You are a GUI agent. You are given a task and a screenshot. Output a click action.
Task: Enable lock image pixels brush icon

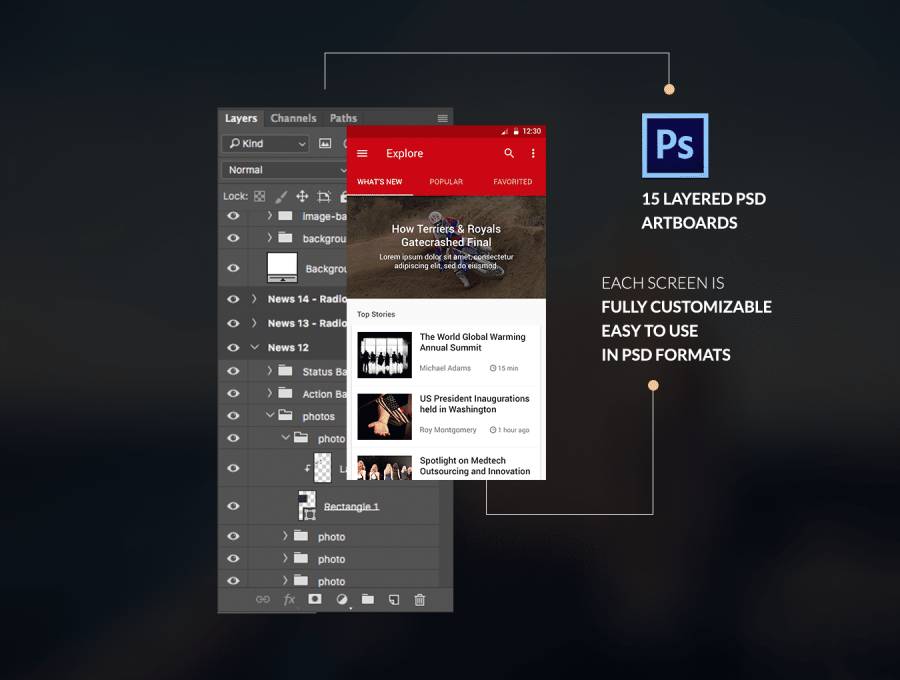click(x=281, y=196)
